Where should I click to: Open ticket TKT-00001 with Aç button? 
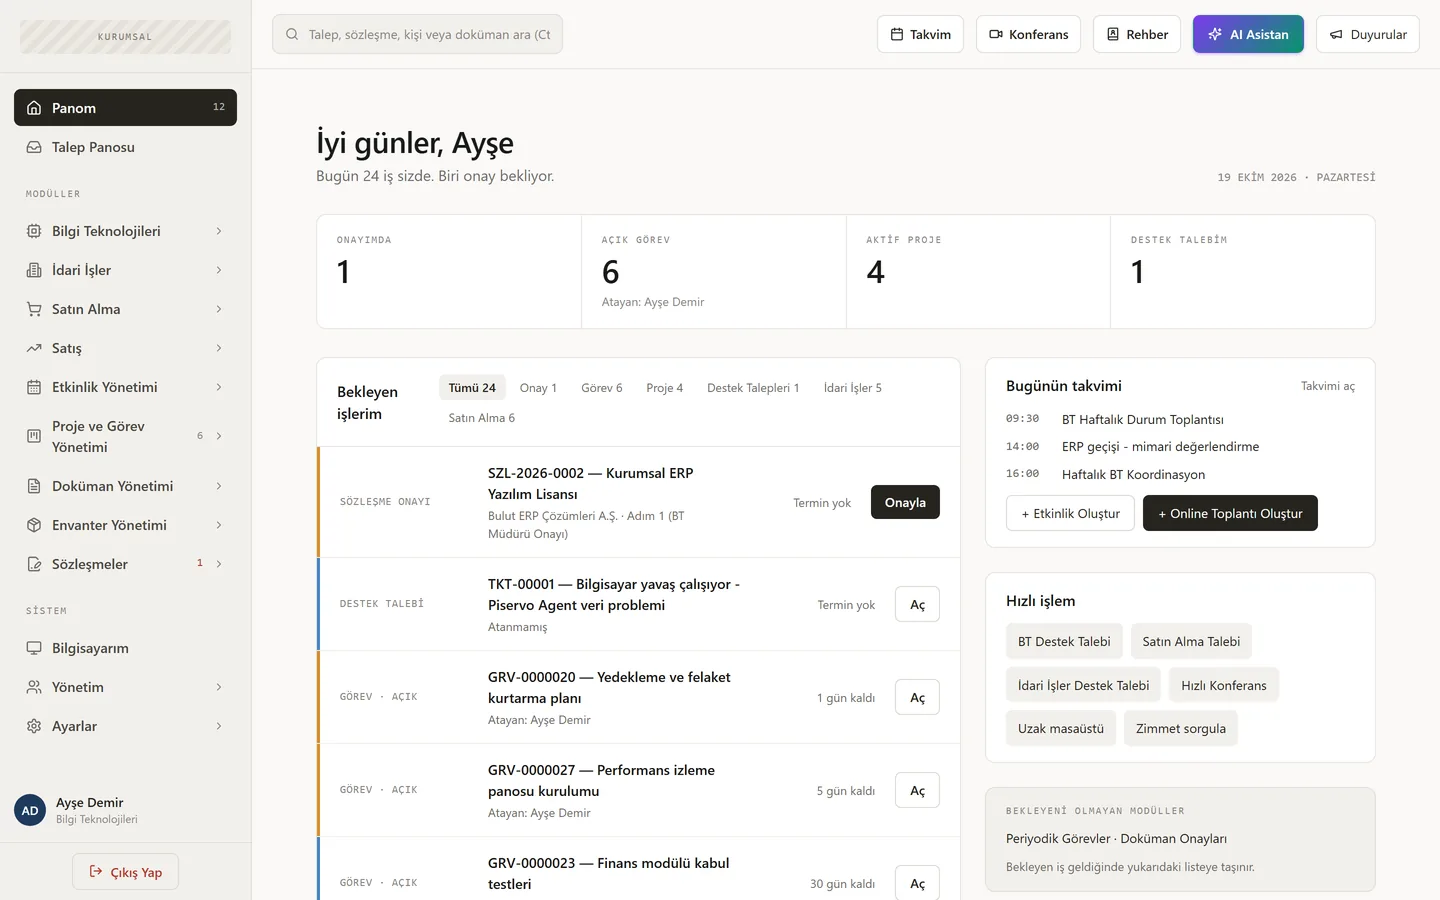coord(917,604)
